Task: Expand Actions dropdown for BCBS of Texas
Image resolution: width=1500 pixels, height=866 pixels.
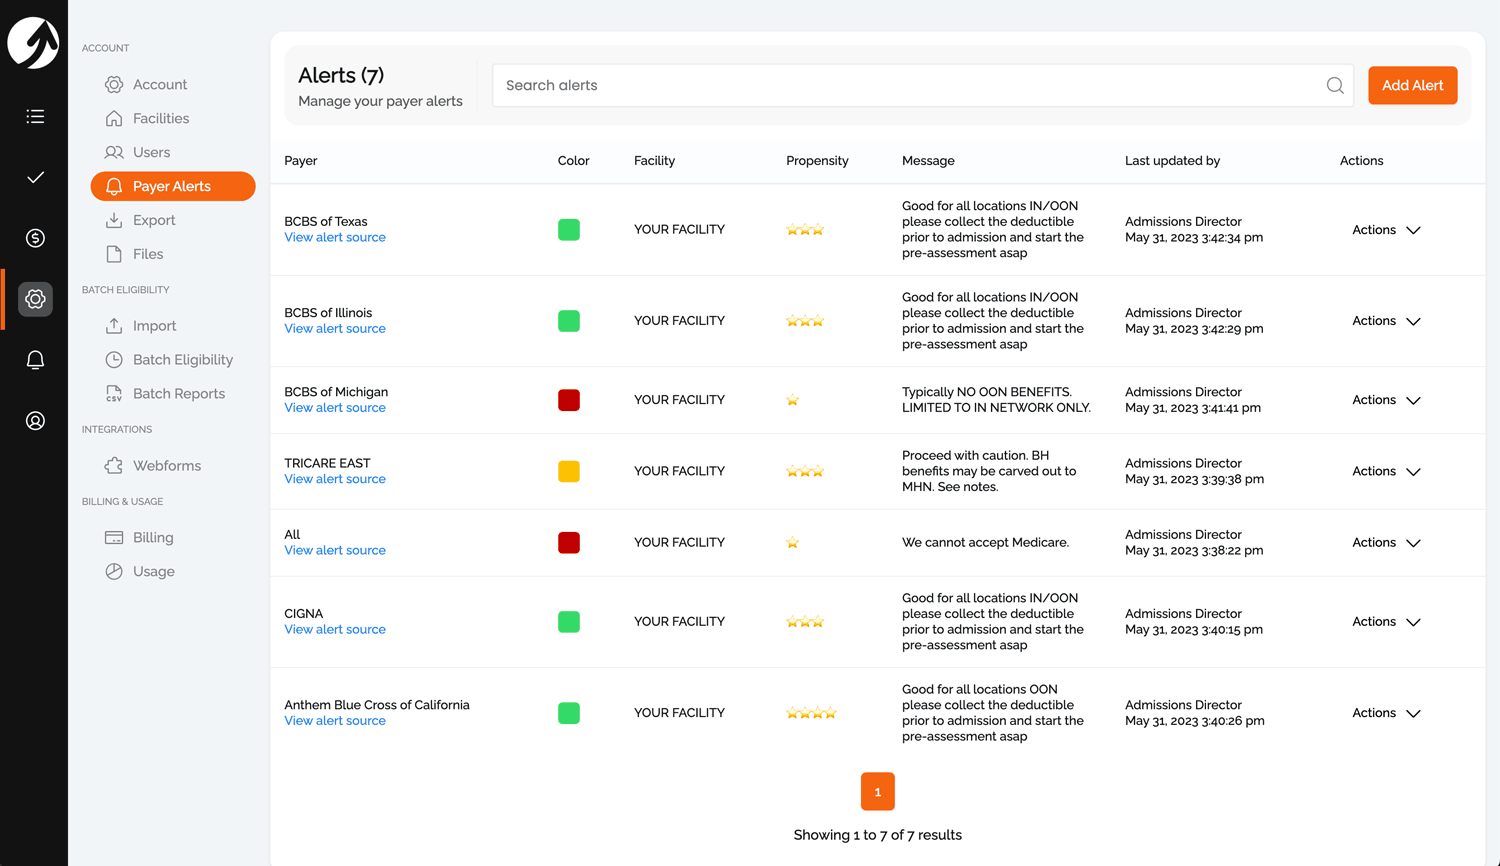Action: 1386,230
